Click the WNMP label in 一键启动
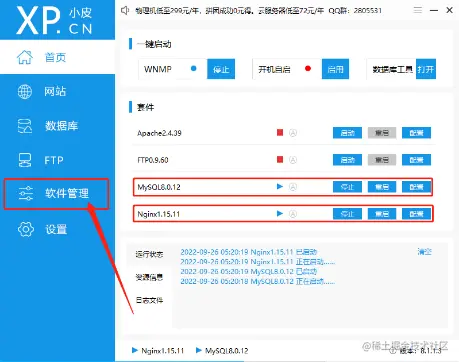Image resolution: width=459 pixels, height=362 pixels. point(158,69)
